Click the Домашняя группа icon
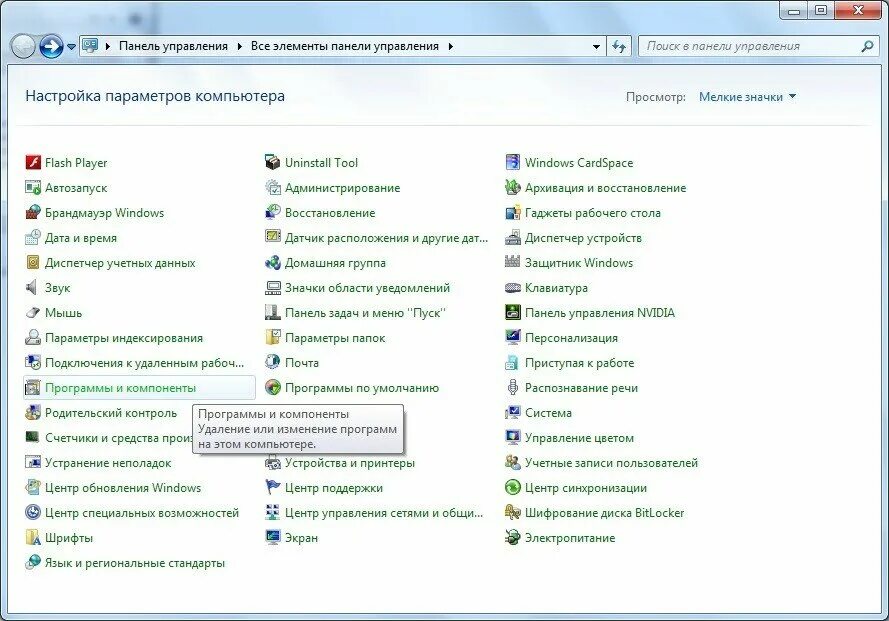This screenshot has height=621, width=889. [273, 263]
